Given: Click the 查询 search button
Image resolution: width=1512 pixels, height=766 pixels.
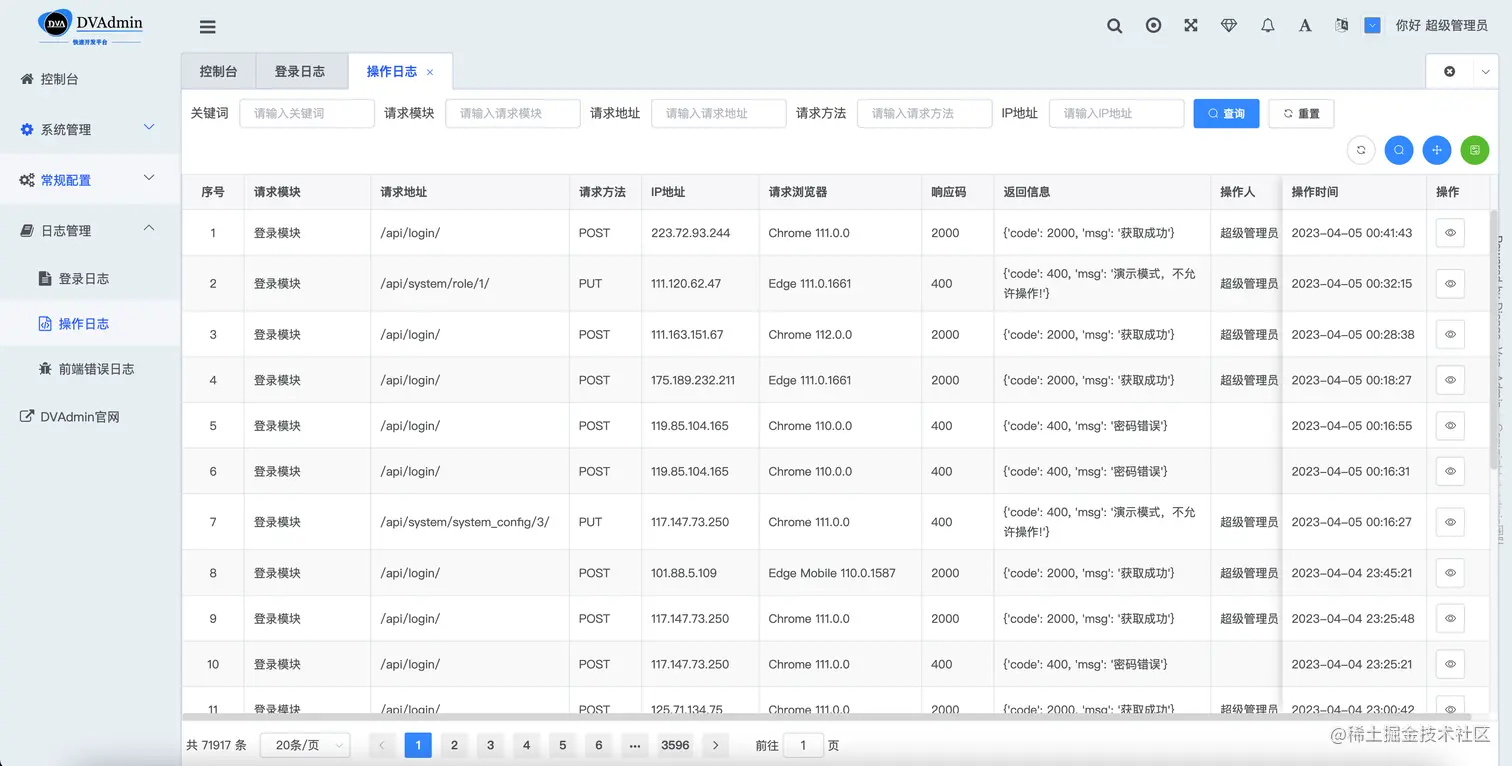Looking at the screenshot, I should [x=1226, y=113].
